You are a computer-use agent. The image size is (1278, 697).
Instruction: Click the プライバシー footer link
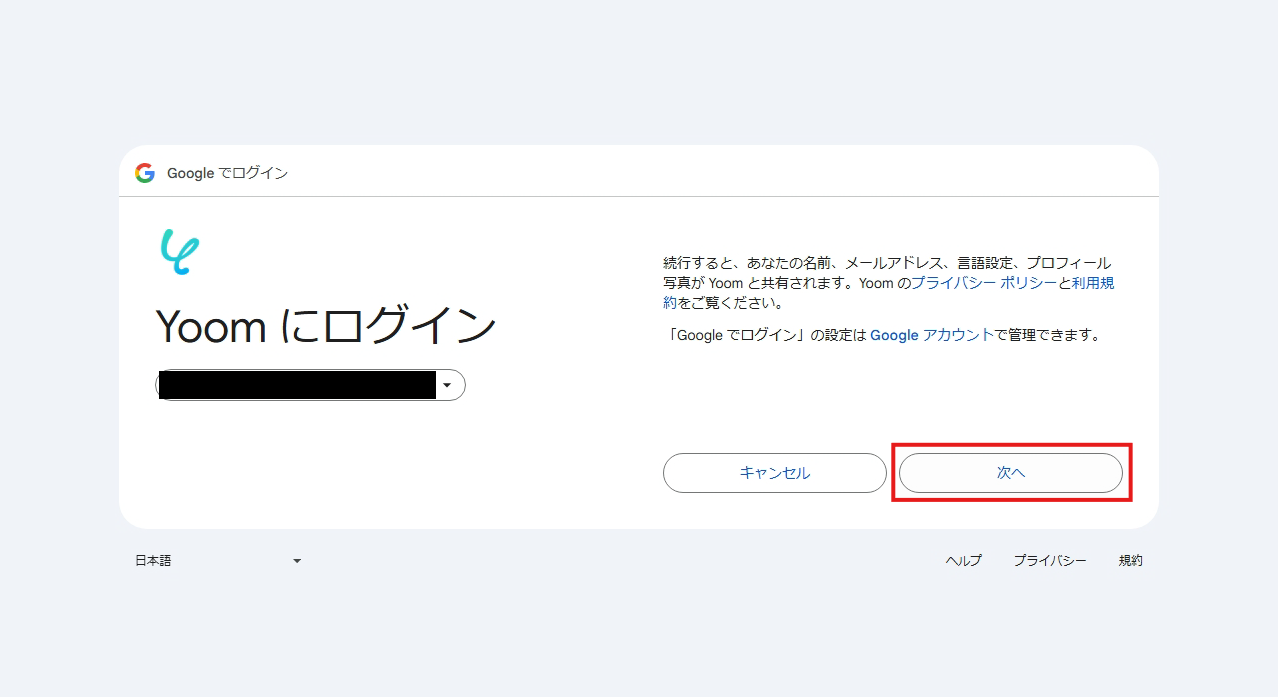pyautogui.click(x=1049, y=560)
